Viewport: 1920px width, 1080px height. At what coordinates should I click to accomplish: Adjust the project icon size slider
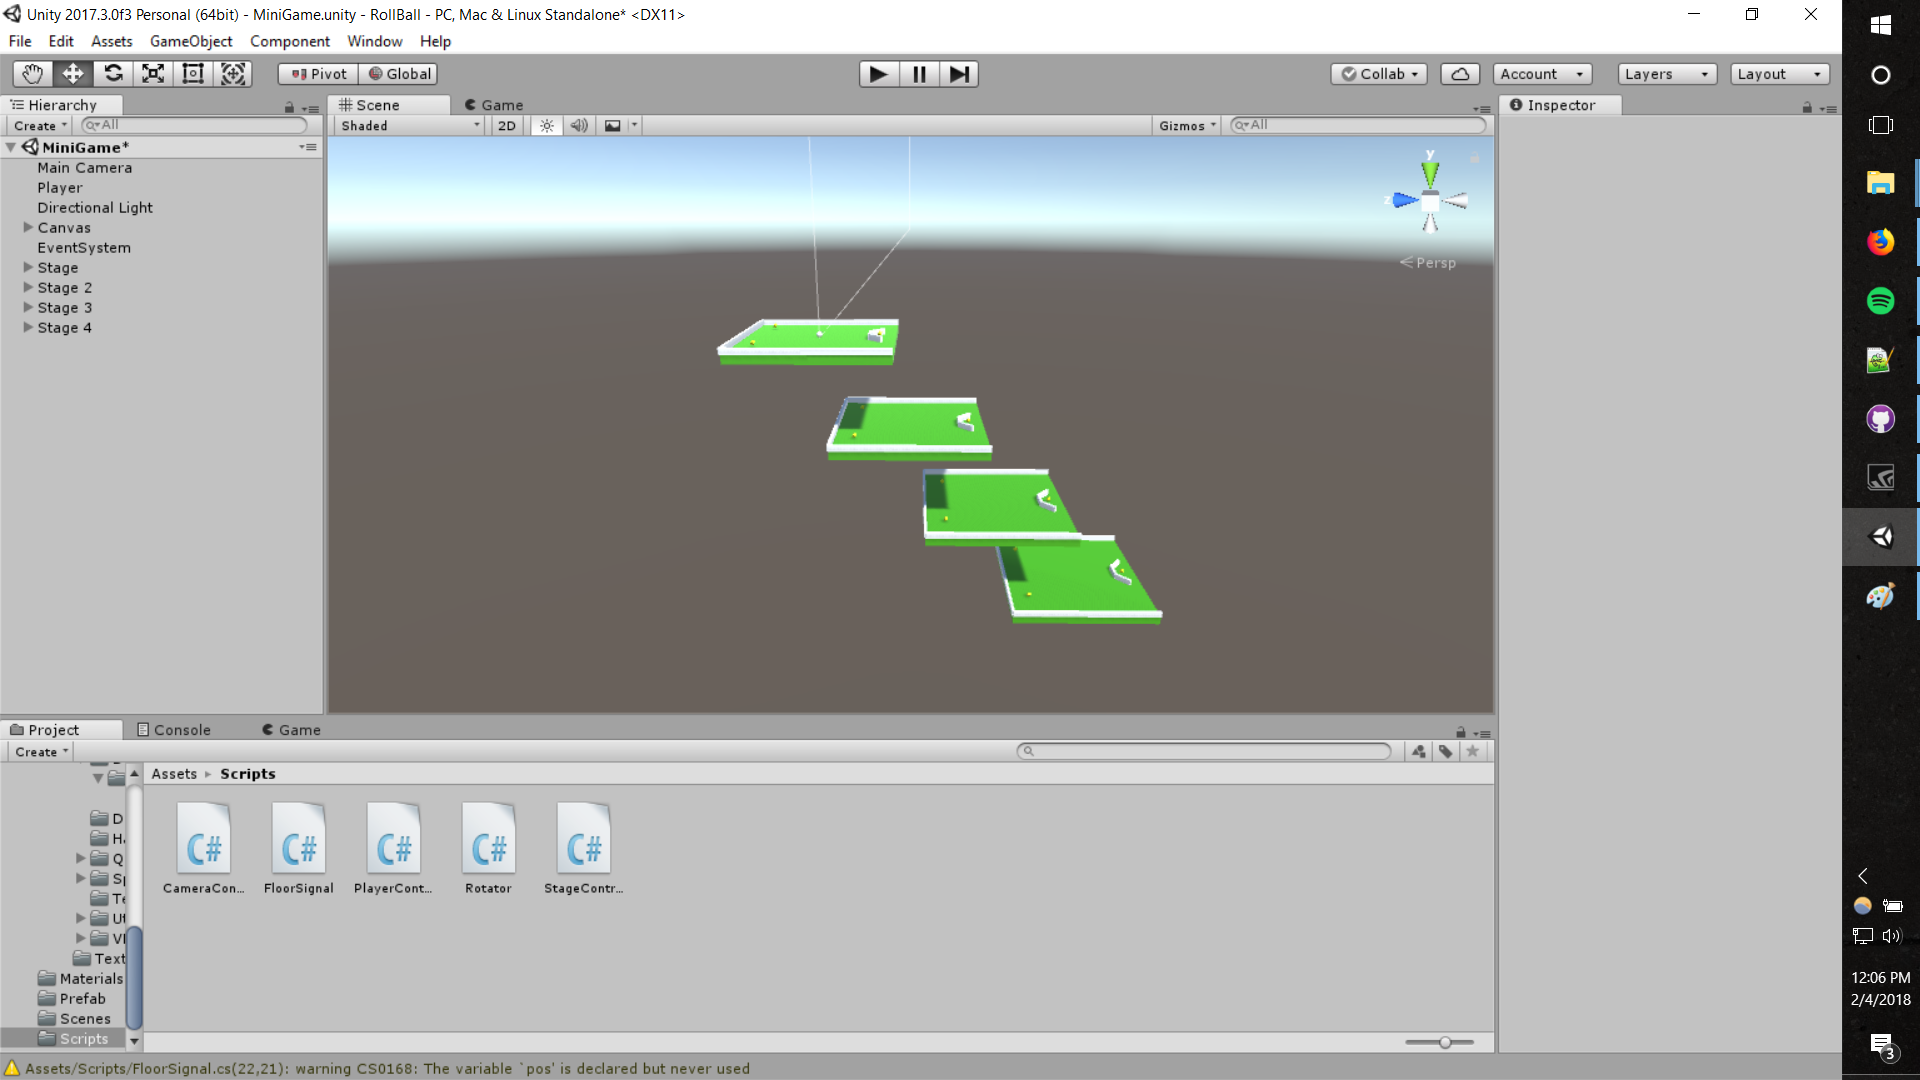pyautogui.click(x=1444, y=1042)
